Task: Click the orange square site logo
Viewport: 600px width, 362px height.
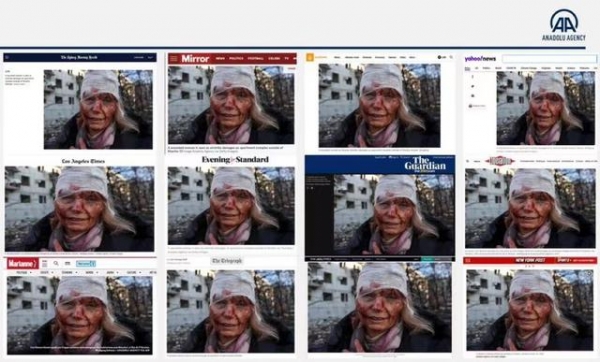Action: pos(310,57)
